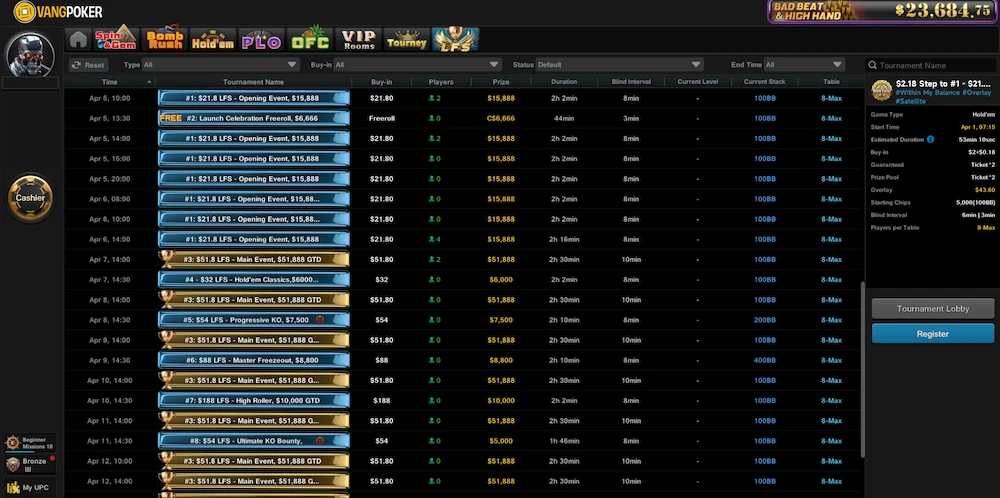Select Apr 12, 10:00 Main Event tournament
This screenshot has width=1000, height=498.
tap(254, 461)
